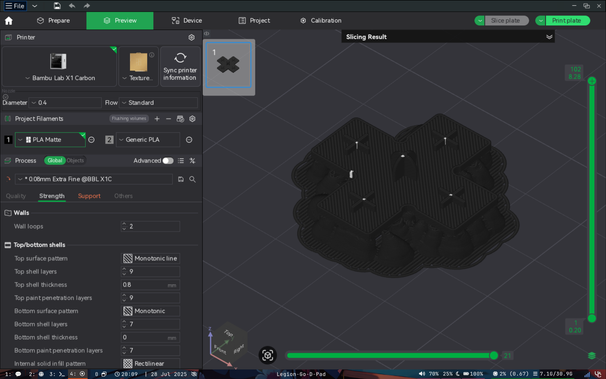Image resolution: width=606 pixels, height=379 pixels.
Task: Remove a filament with minus icon
Action: (168, 119)
